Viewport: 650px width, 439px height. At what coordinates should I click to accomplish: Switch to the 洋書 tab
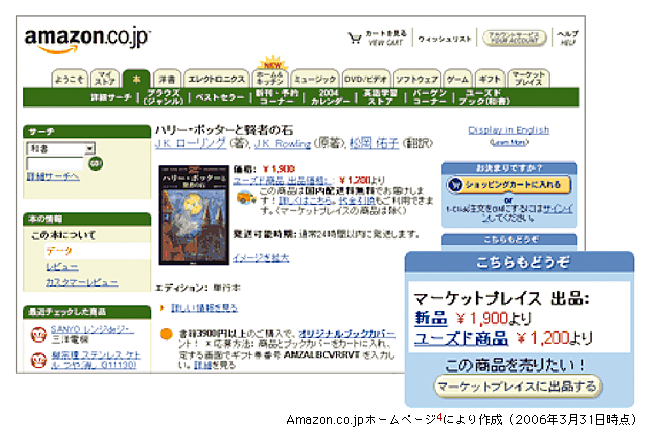pyautogui.click(x=167, y=79)
